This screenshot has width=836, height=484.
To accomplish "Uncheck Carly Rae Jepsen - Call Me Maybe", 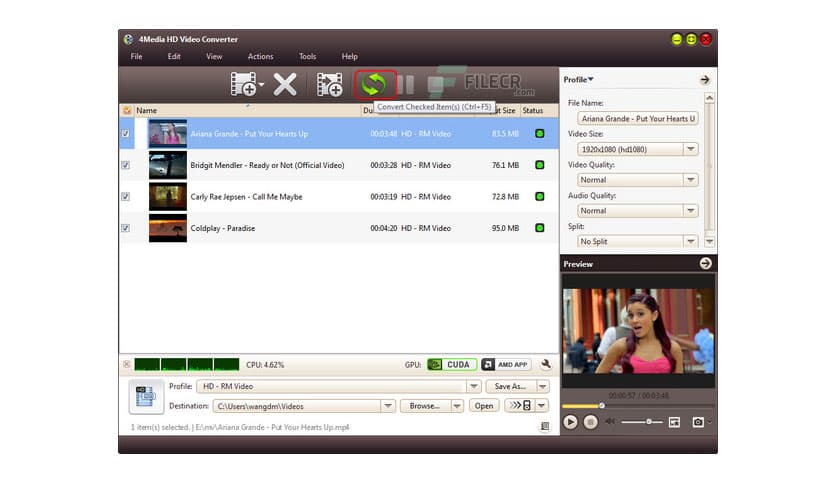I will click(125, 197).
